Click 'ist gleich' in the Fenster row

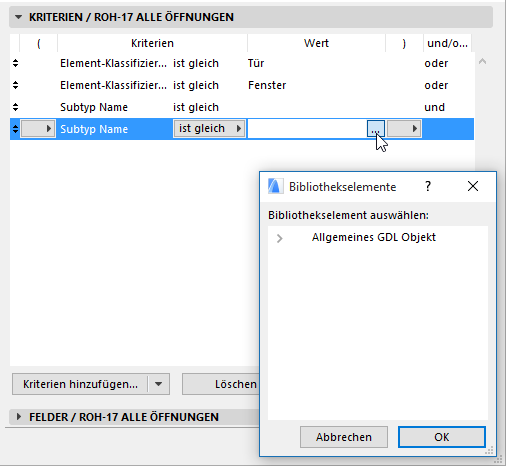click(196, 85)
